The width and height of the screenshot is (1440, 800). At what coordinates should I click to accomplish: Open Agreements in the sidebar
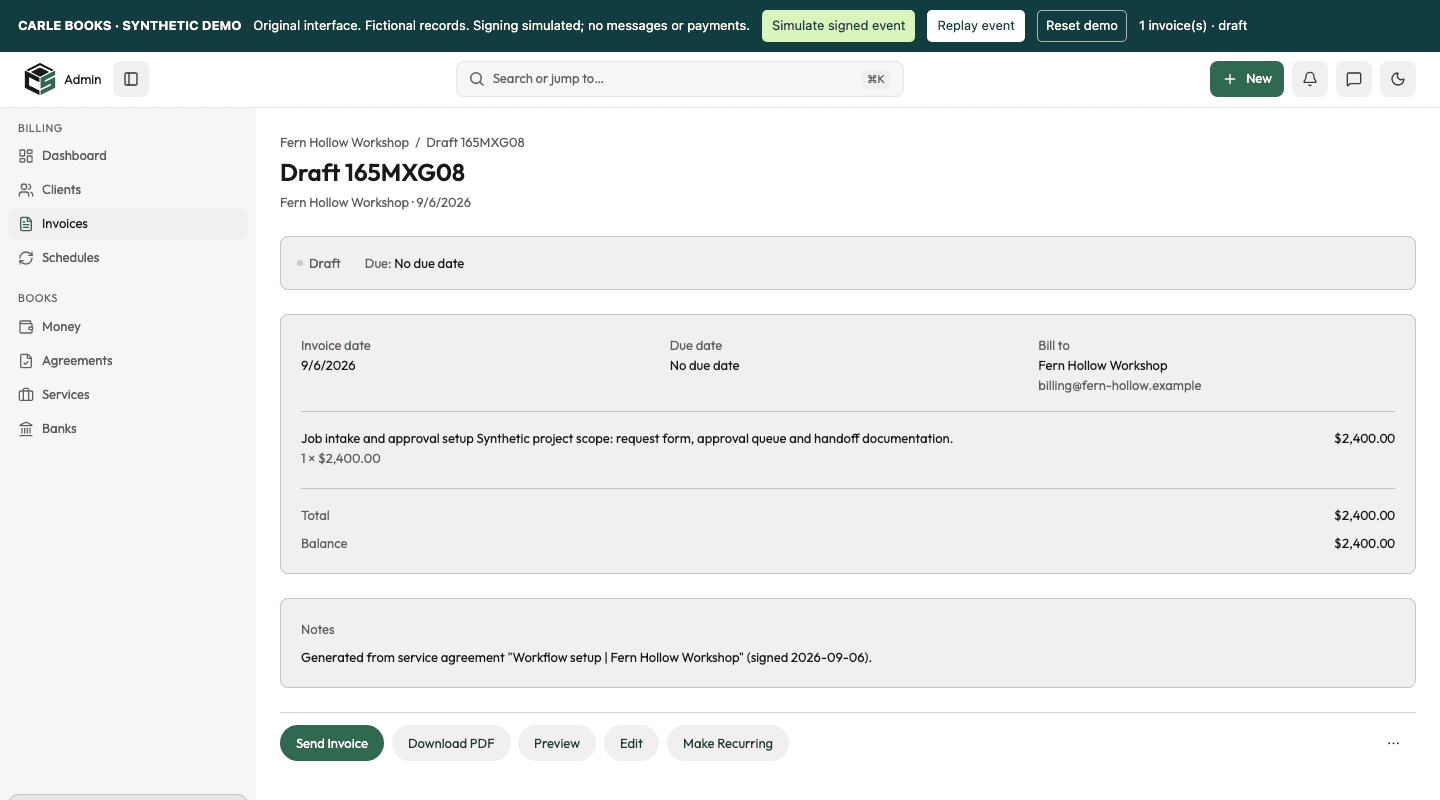pyautogui.click(x=128, y=361)
